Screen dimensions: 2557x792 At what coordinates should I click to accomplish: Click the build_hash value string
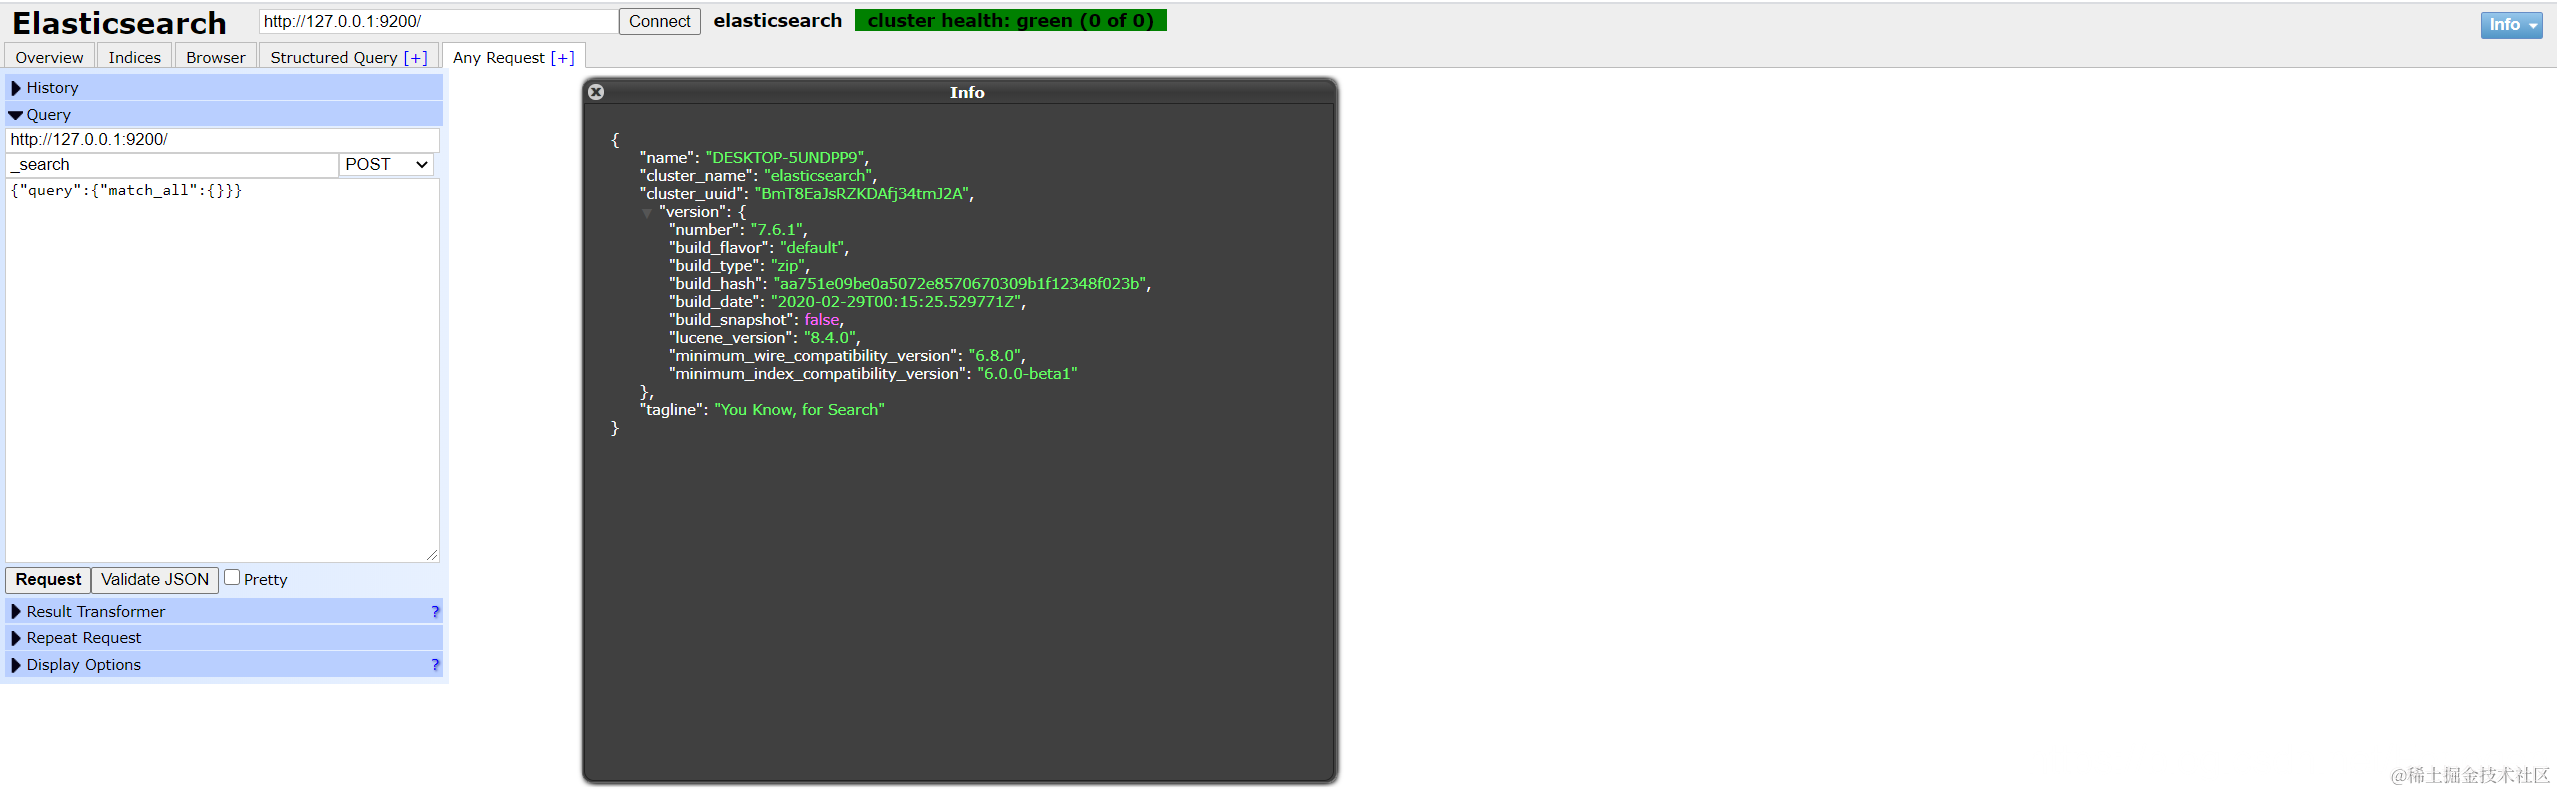960,284
